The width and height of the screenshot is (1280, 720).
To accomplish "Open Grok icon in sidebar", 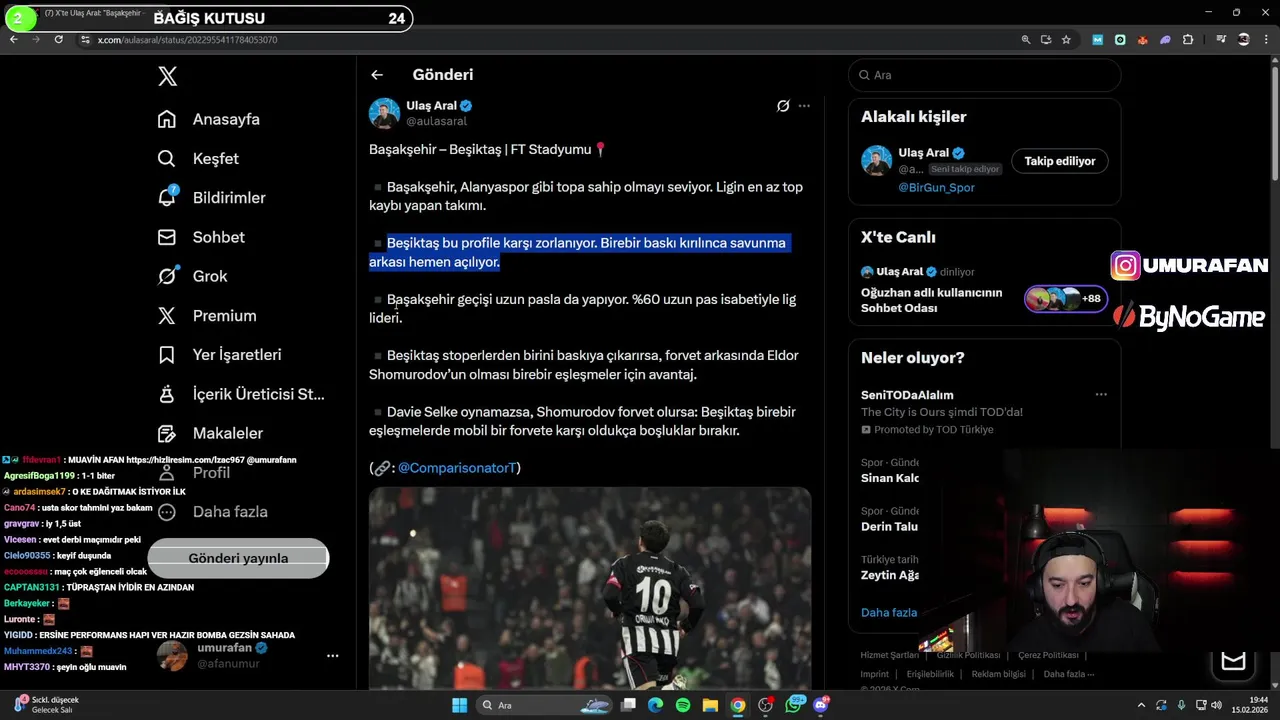I will tap(167, 276).
